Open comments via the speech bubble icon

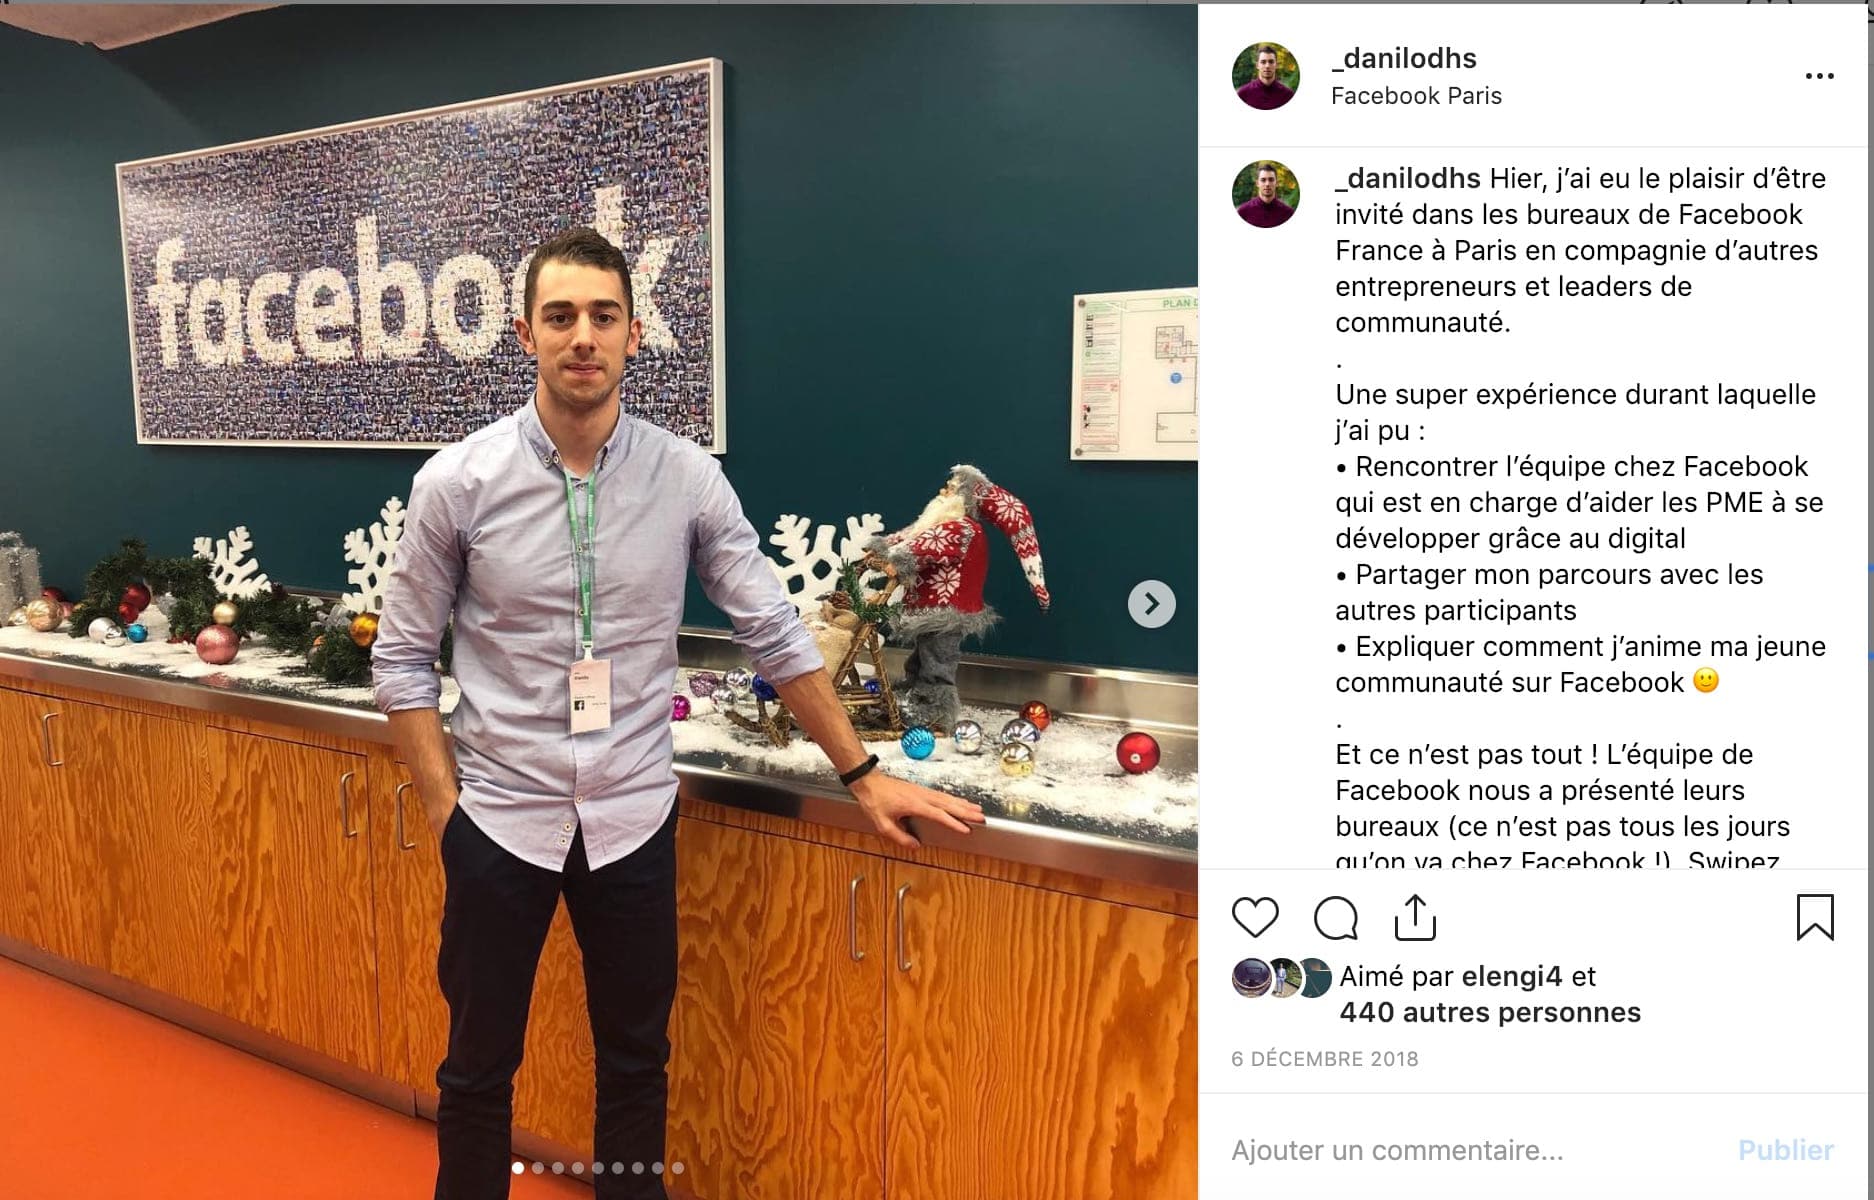[1336, 917]
